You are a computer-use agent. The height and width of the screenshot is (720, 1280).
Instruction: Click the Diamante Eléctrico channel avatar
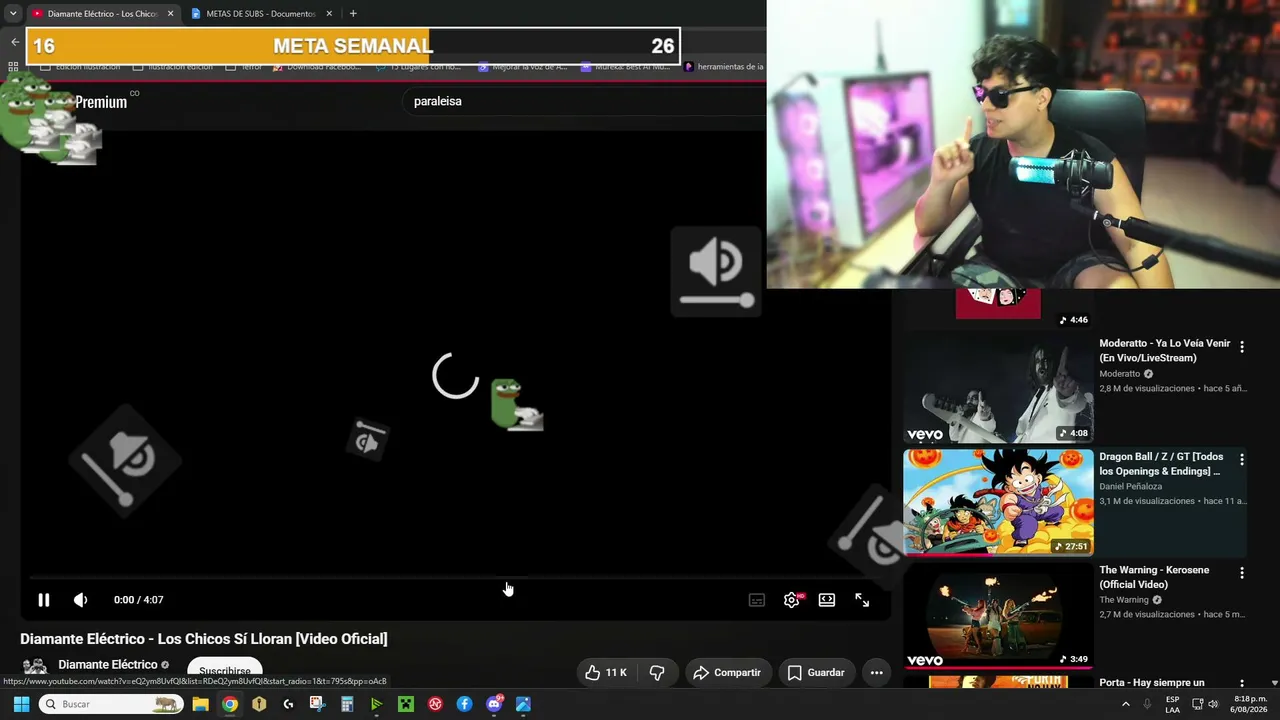[35, 668]
